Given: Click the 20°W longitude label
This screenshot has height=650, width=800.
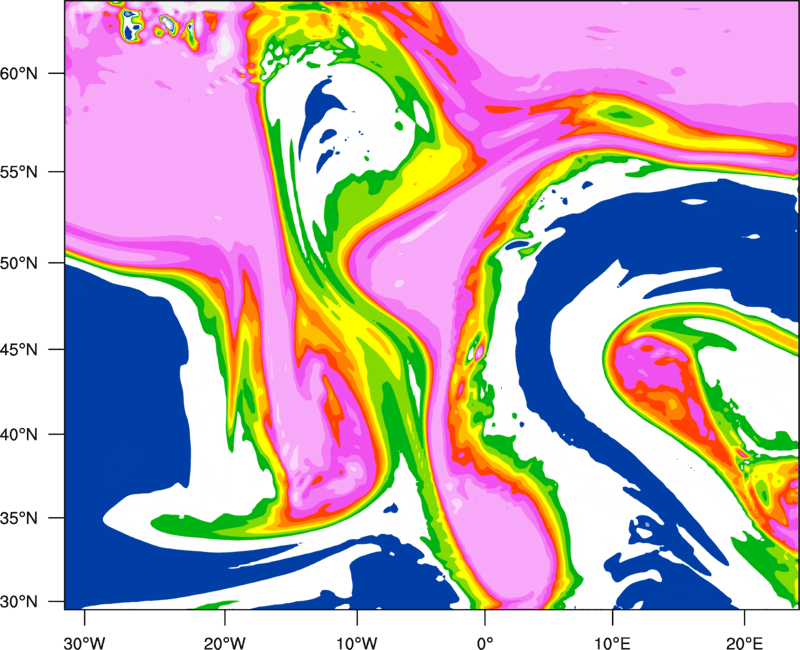Looking at the screenshot, I should (224, 643).
